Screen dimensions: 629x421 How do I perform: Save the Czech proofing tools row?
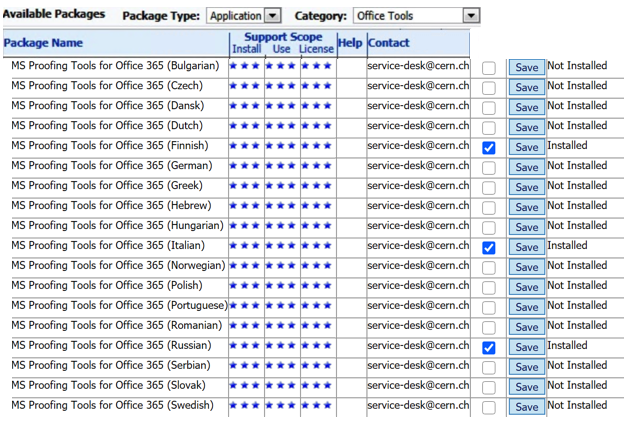click(527, 87)
